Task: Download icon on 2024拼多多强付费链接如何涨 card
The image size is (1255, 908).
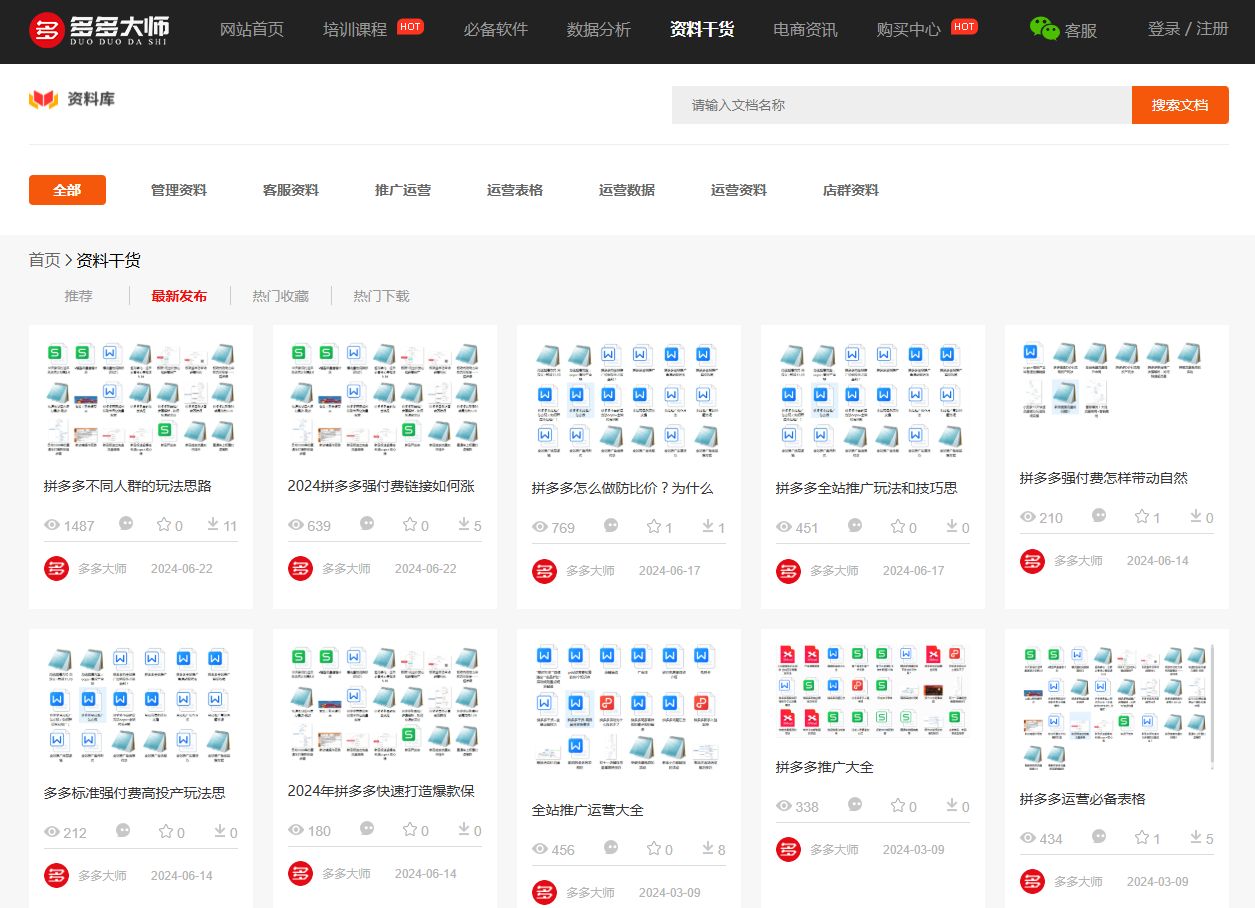Action: 464,524
